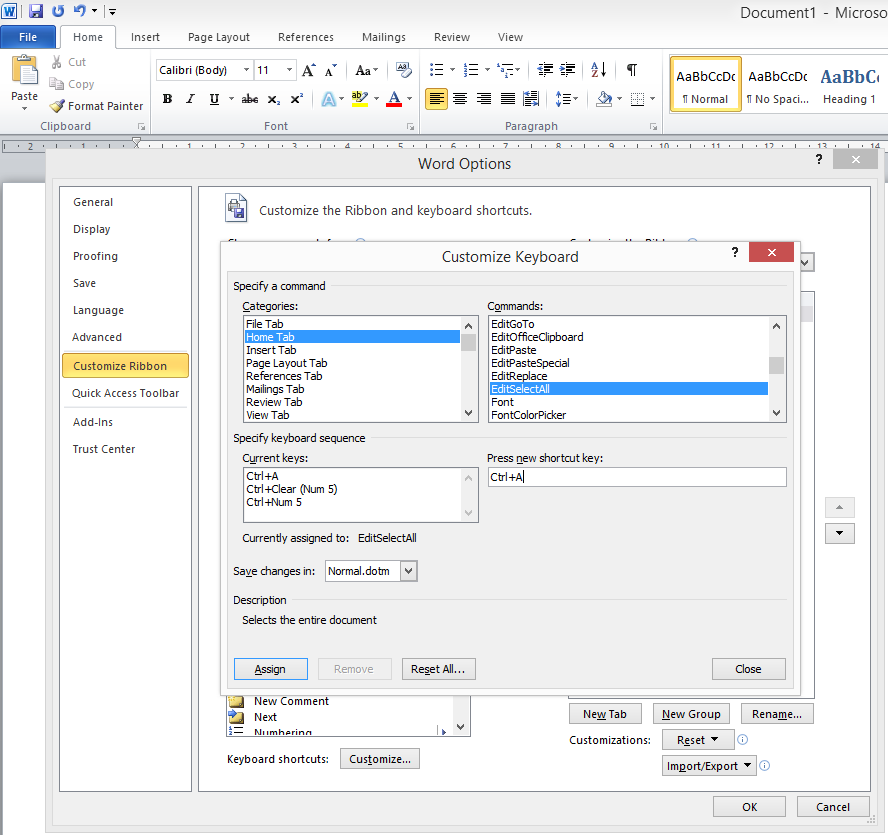
Task: Click the Reset All... button
Action: point(438,669)
